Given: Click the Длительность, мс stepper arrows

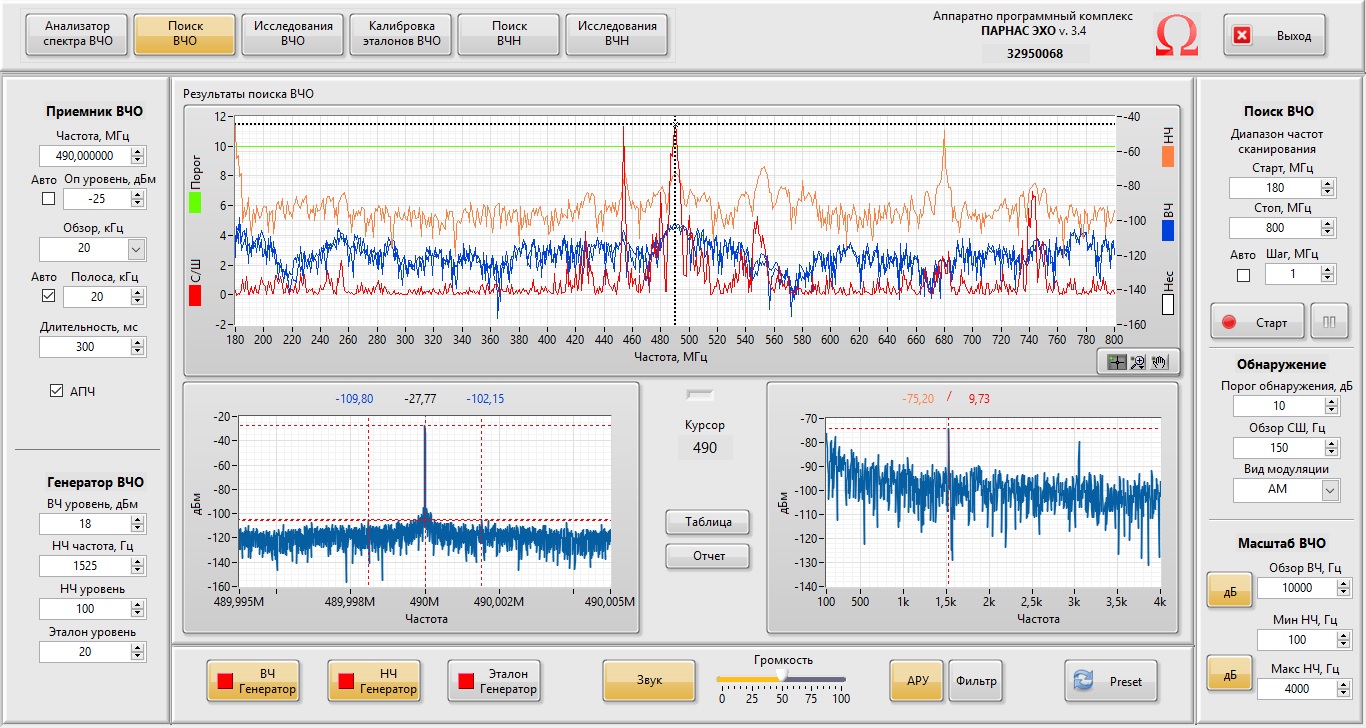Looking at the screenshot, I should click(x=138, y=347).
